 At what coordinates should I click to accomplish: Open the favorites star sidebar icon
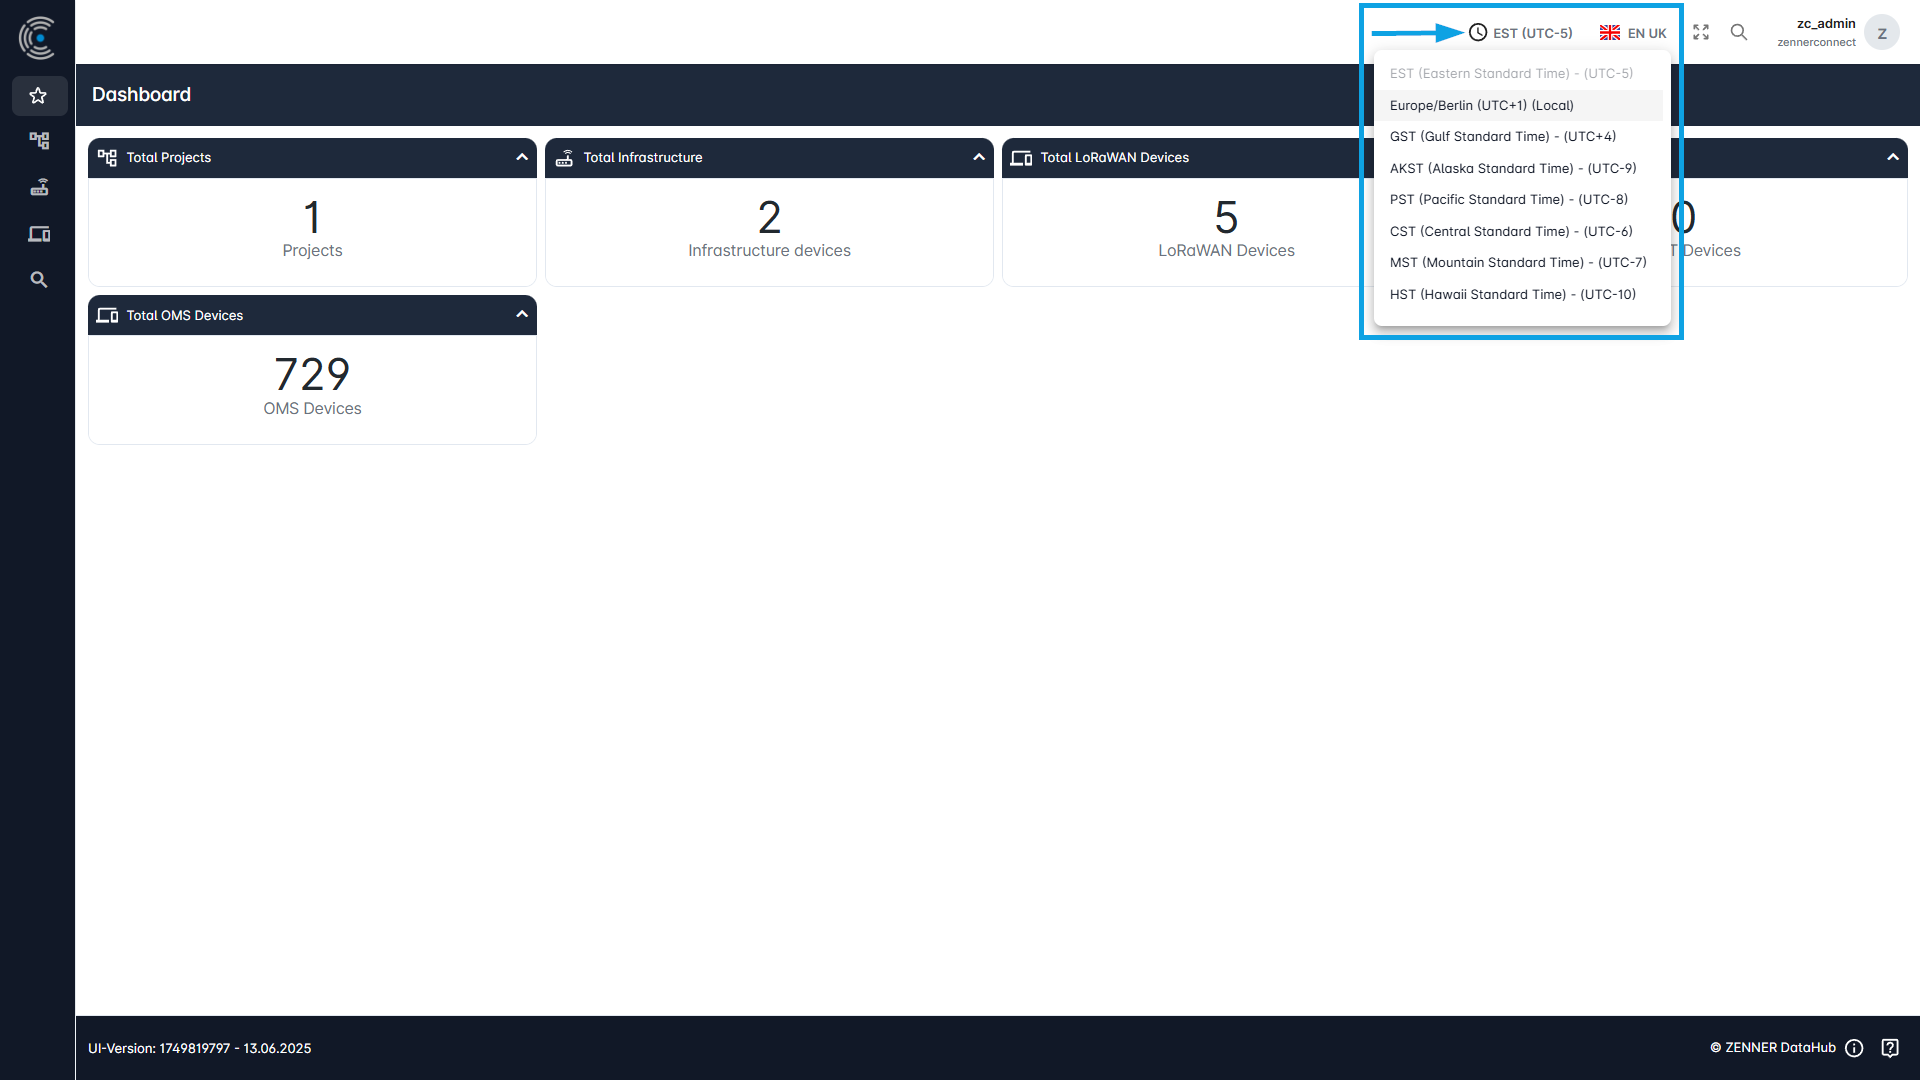point(38,96)
